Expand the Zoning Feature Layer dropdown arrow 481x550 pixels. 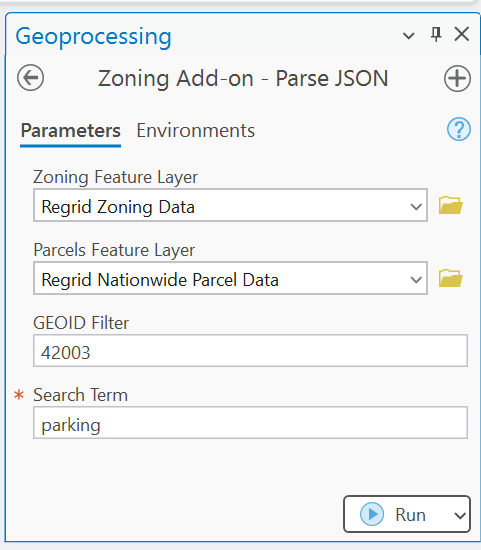click(x=416, y=207)
